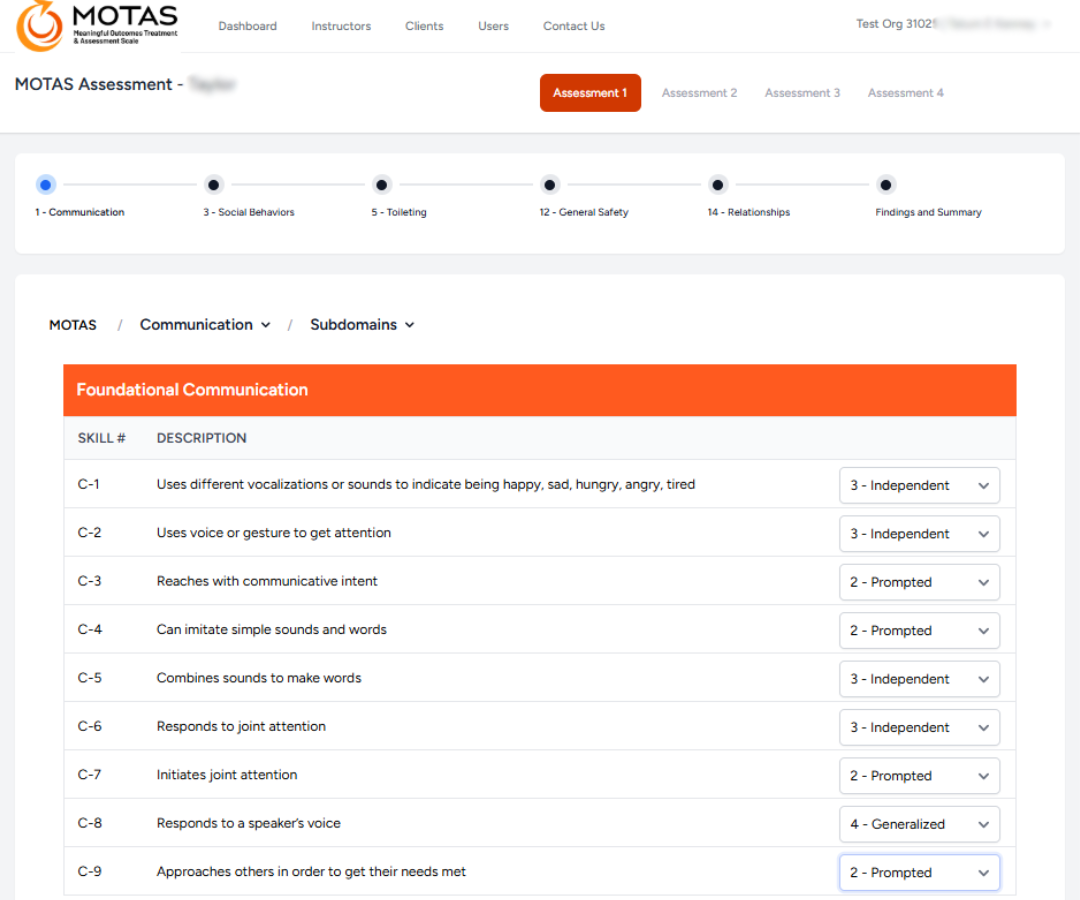Open the Dashboard page
The height and width of the screenshot is (900, 1080).
(248, 26)
